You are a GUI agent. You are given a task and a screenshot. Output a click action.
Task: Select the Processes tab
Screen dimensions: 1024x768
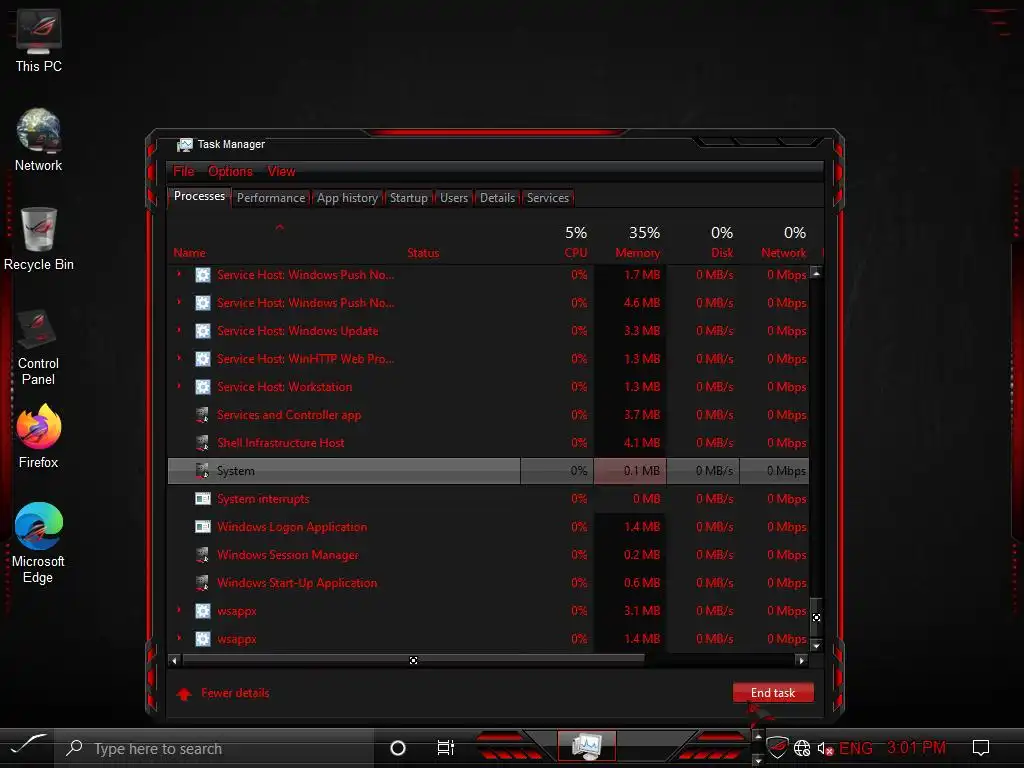tap(199, 197)
